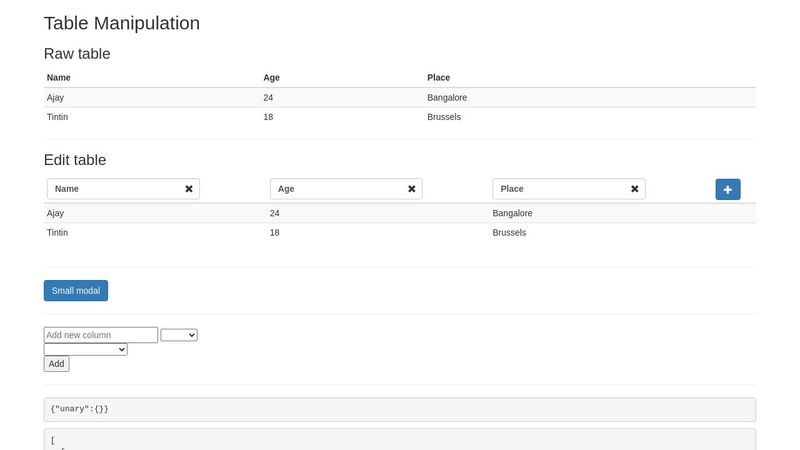The image size is (800, 450).
Task: Click the Name column header in Raw table
Action: click(x=59, y=78)
